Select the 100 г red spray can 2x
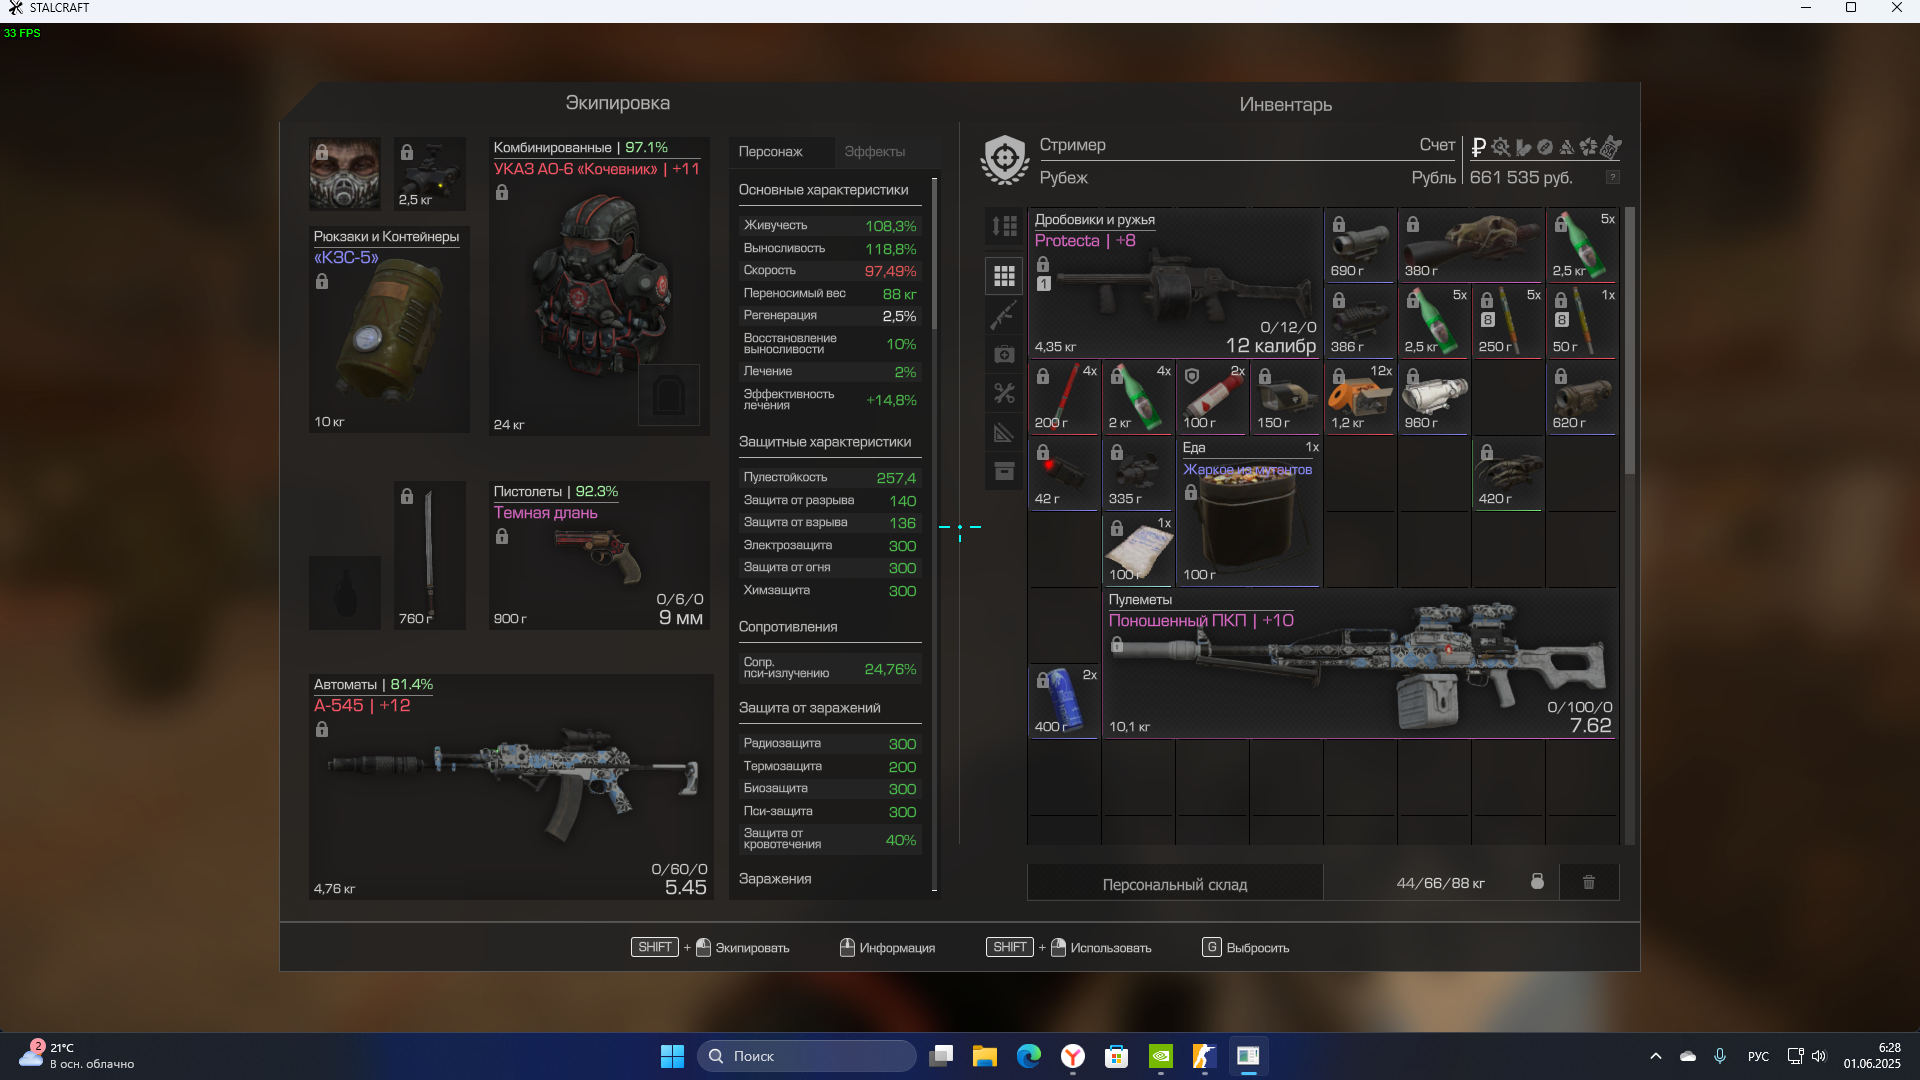The width and height of the screenshot is (1920, 1080). [1212, 398]
